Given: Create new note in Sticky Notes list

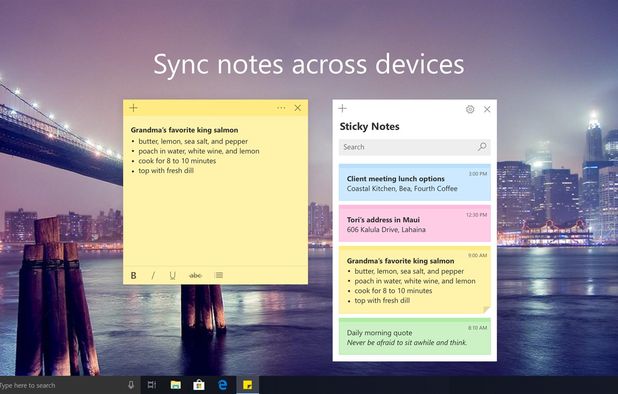Looking at the screenshot, I should [343, 108].
